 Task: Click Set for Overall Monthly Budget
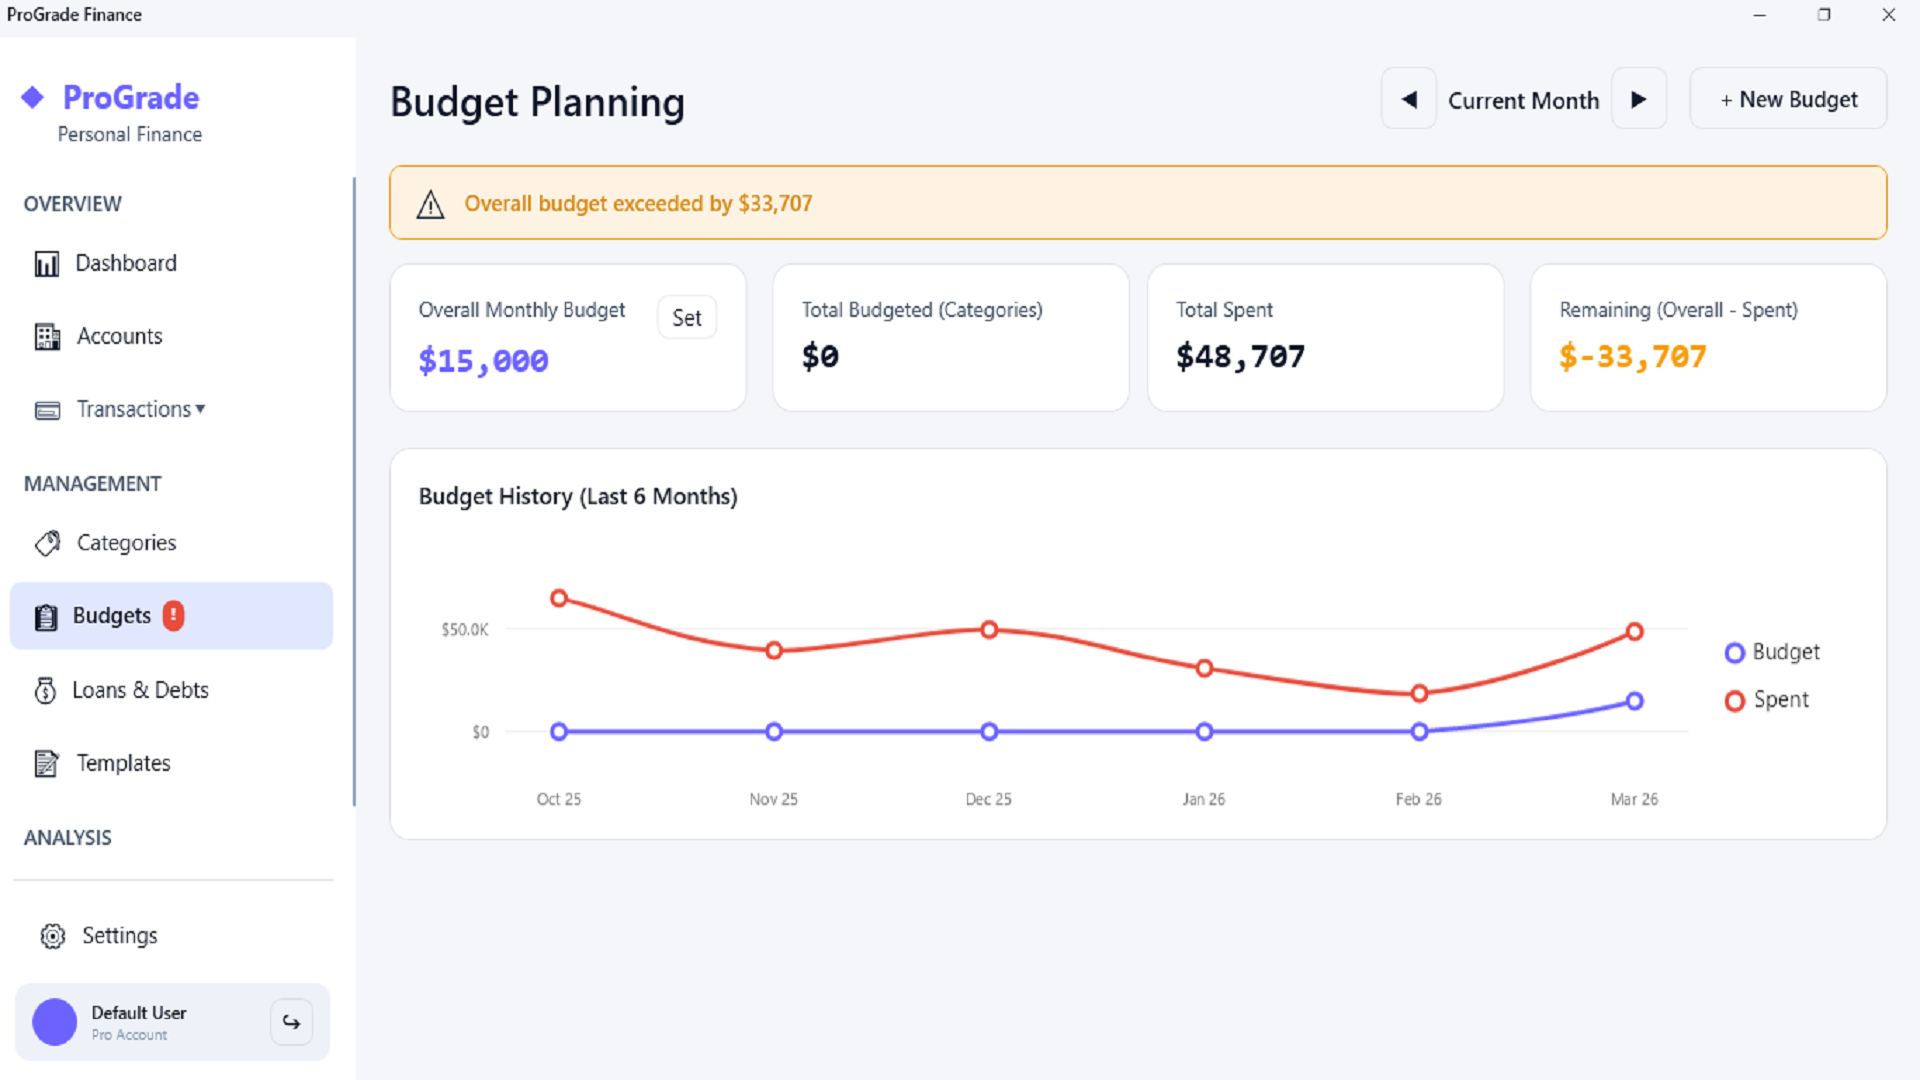687,318
